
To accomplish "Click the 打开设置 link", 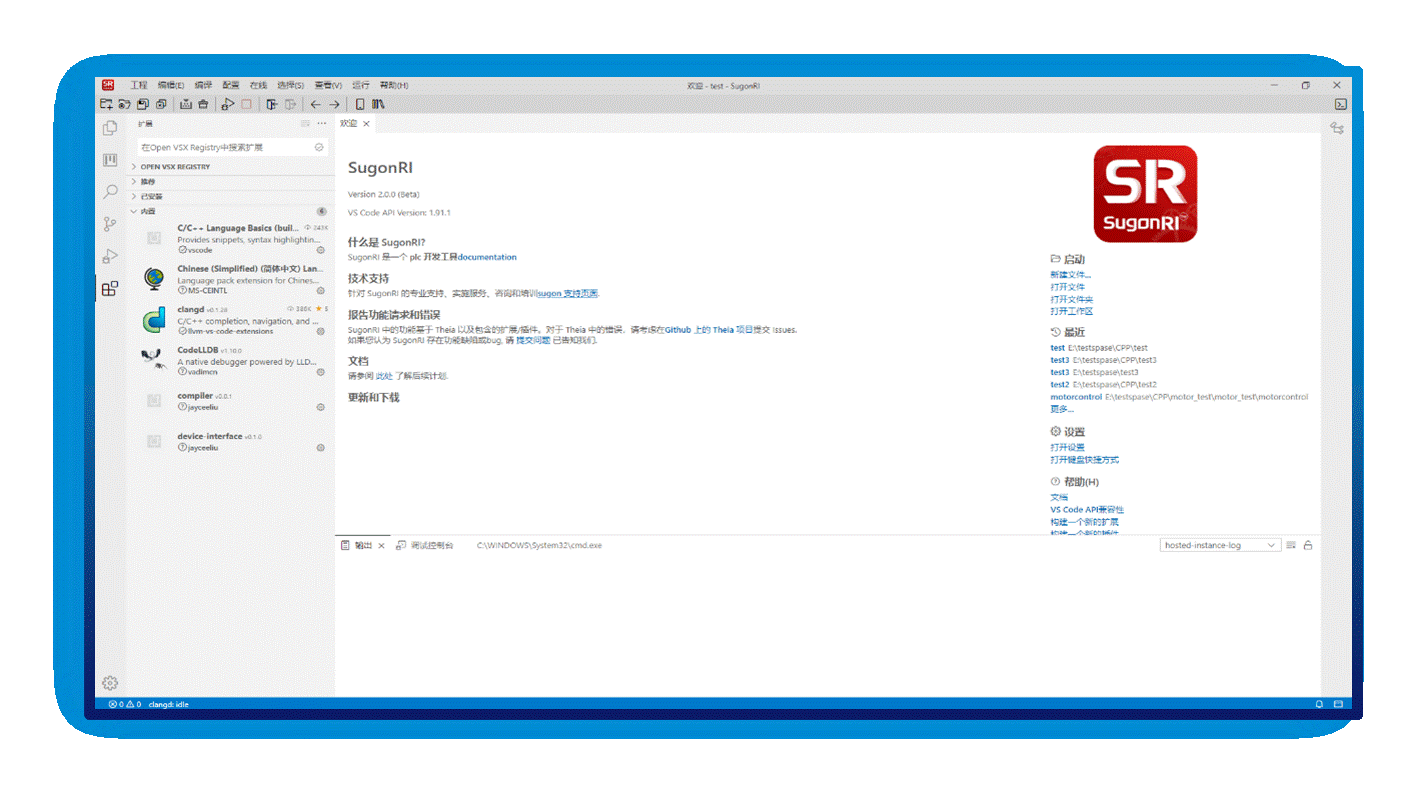I will [1067, 447].
